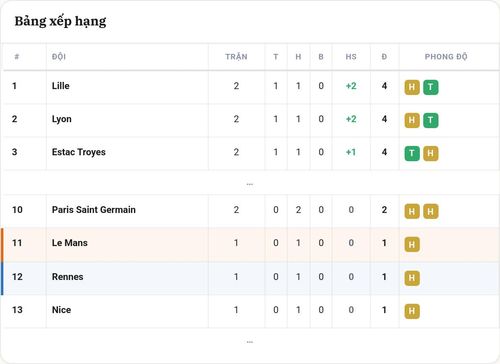Image resolution: width=500 pixels, height=364 pixels.
Task: Click the PHONG ĐỘ column header
Action: [x=446, y=57]
